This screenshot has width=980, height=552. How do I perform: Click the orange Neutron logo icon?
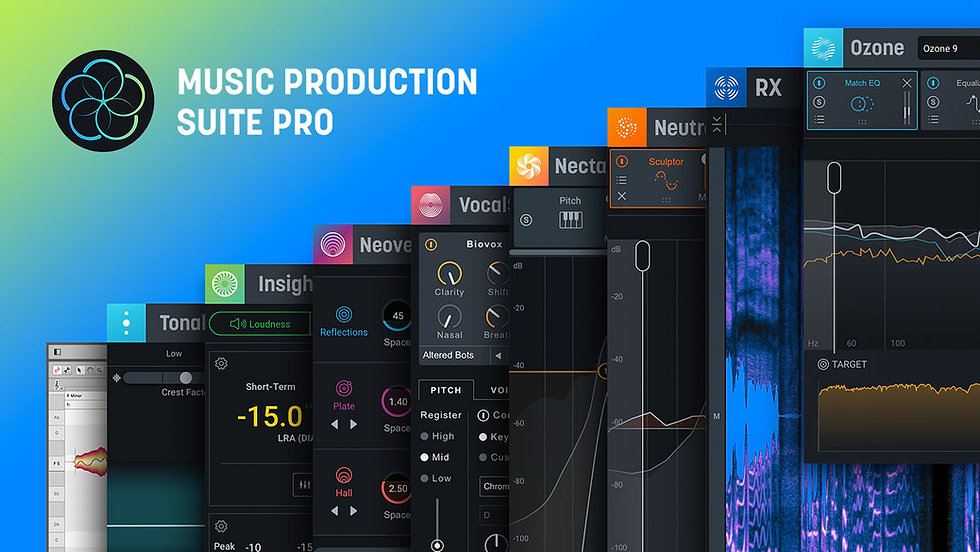click(627, 127)
